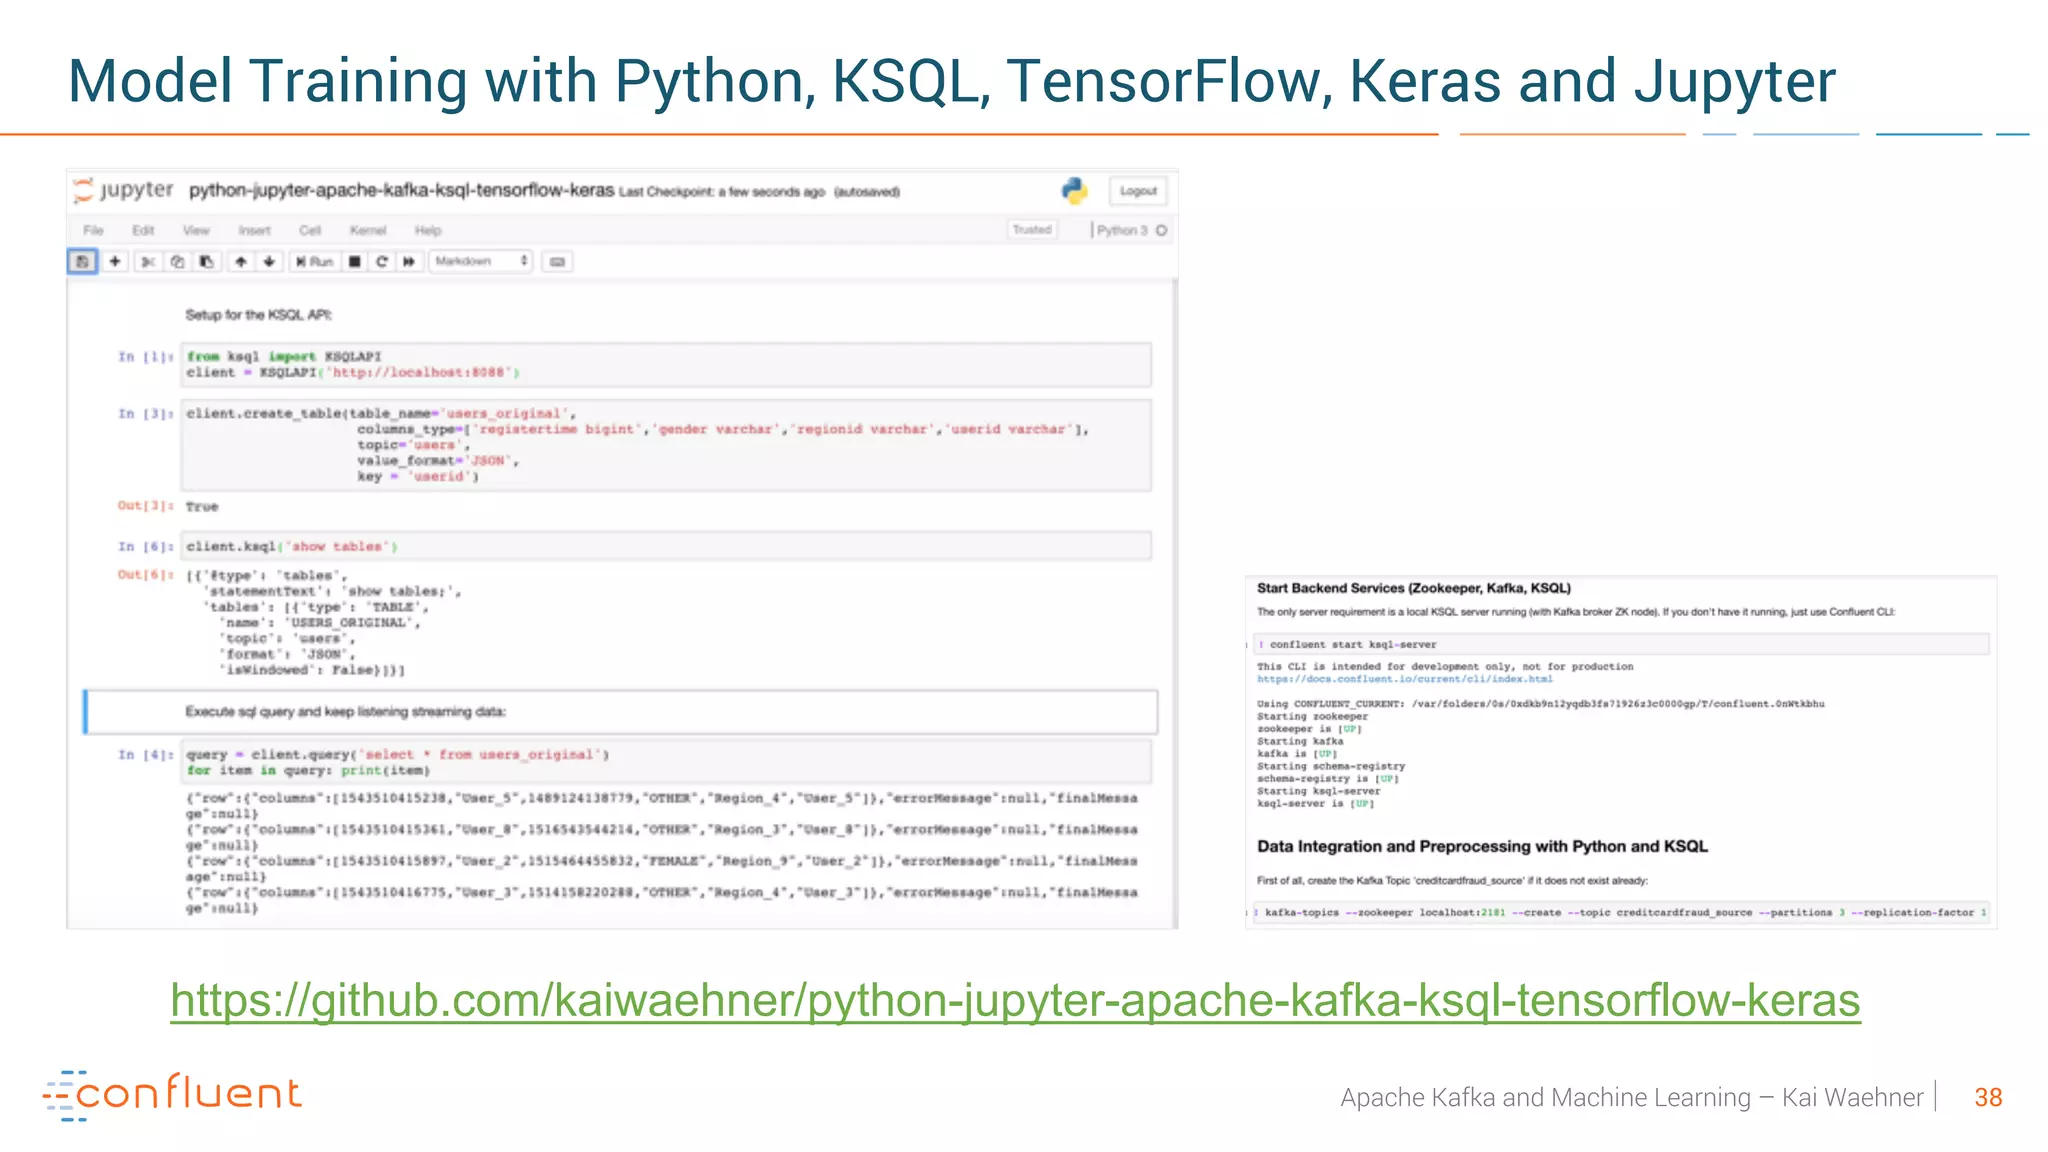The width and height of the screenshot is (2048, 1152).
Task: Click the Confluent logo
Action: pyautogui.click(x=172, y=1094)
